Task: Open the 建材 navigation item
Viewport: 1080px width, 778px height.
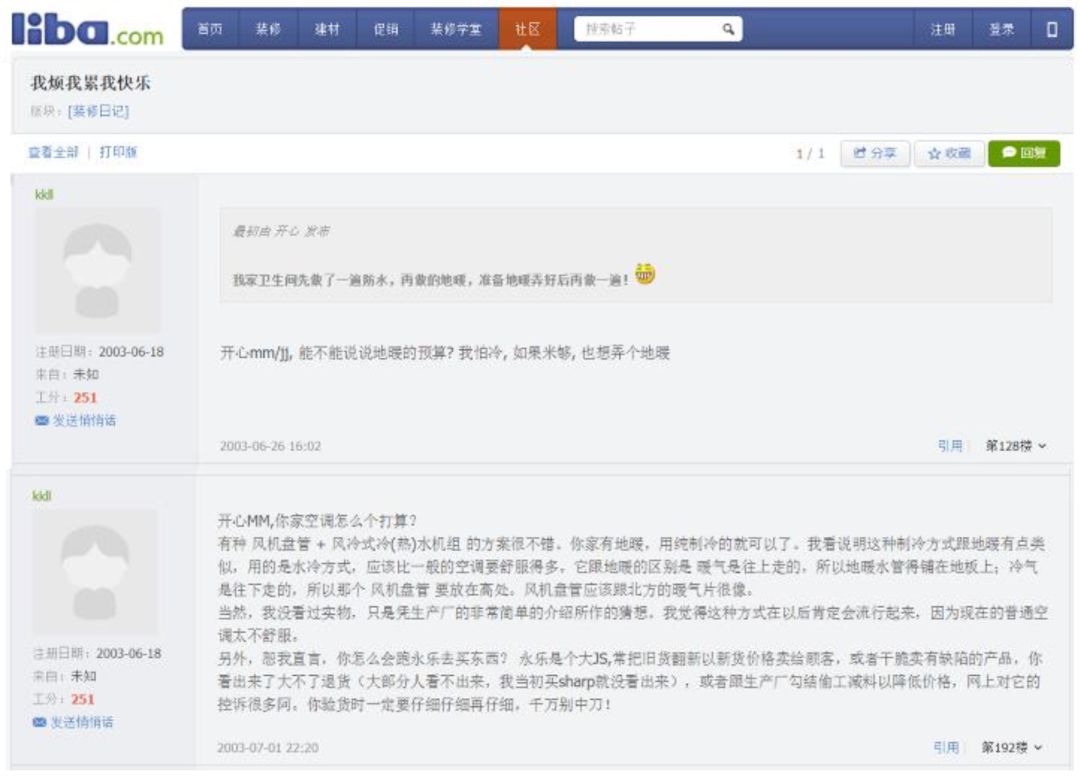Action: click(x=327, y=29)
